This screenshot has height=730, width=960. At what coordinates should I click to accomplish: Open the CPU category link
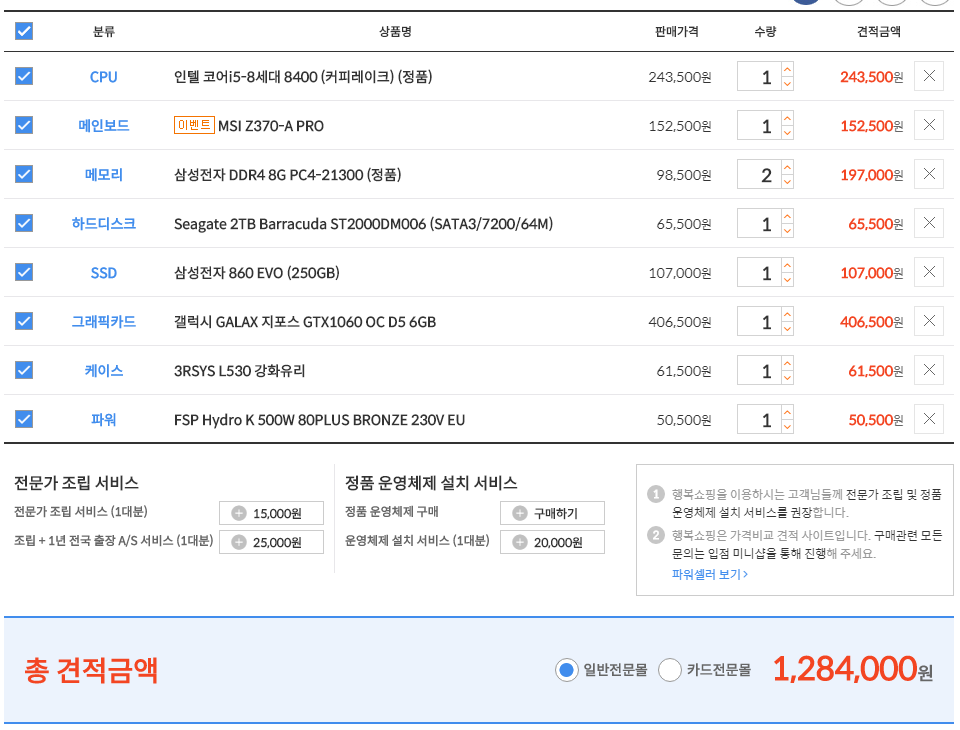(x=103, y=77)
